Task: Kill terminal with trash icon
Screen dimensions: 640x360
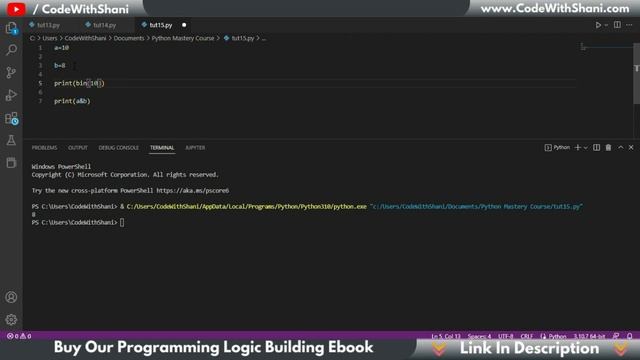Action: point(609,147)
